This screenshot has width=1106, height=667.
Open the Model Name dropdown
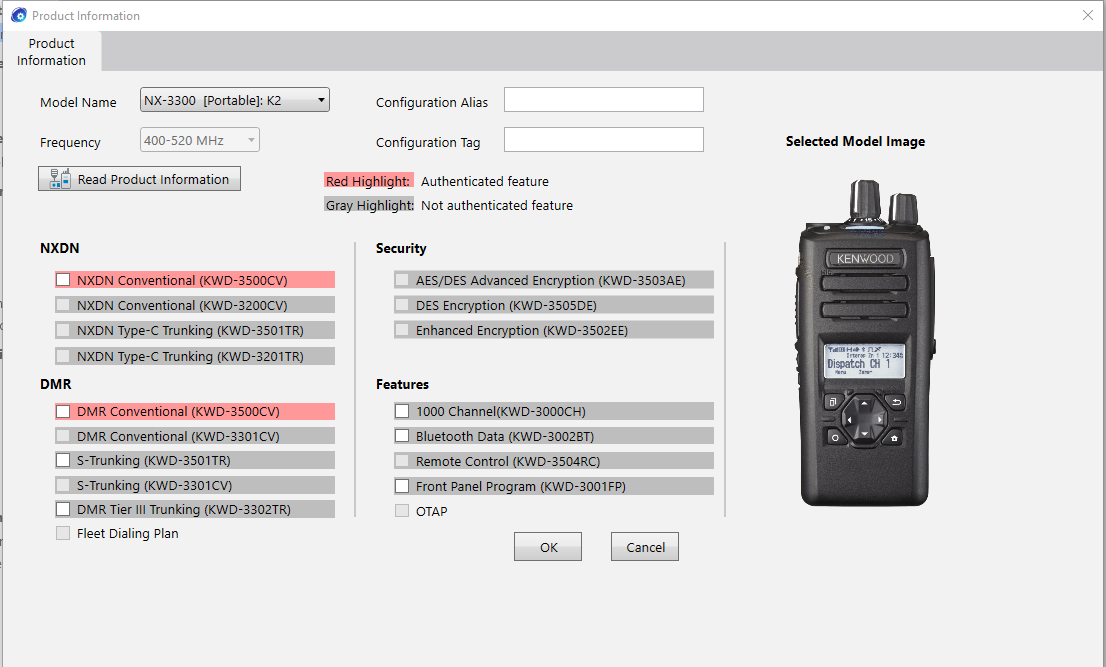point(235,100)
